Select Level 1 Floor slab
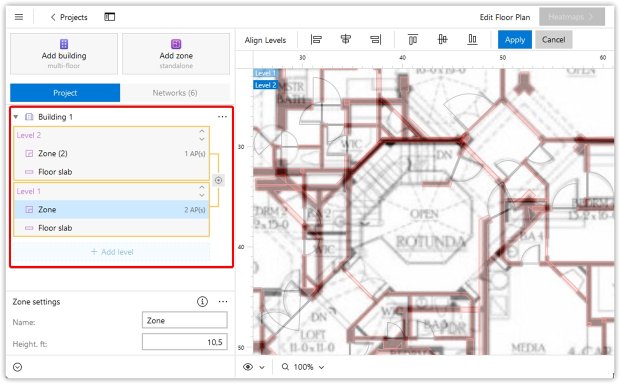The image size is (620, 384). click(x=112, y=228)
